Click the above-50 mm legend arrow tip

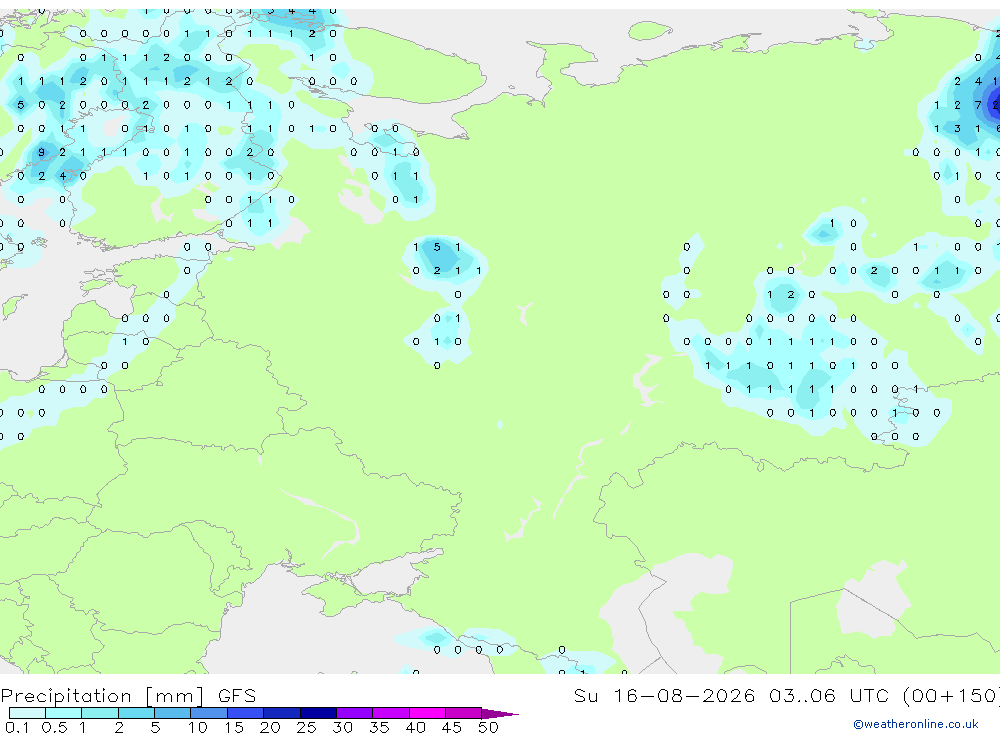tap(500, 714)
